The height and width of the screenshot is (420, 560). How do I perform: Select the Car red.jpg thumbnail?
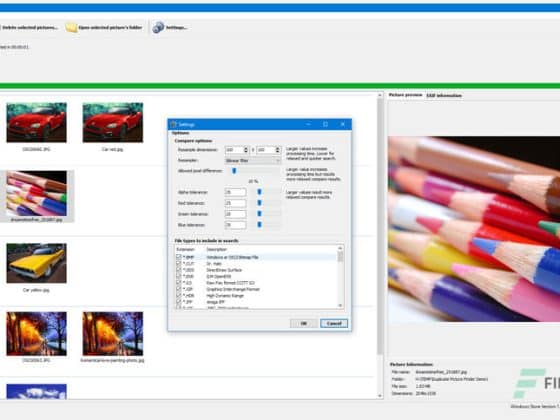[x=113, y=122]
